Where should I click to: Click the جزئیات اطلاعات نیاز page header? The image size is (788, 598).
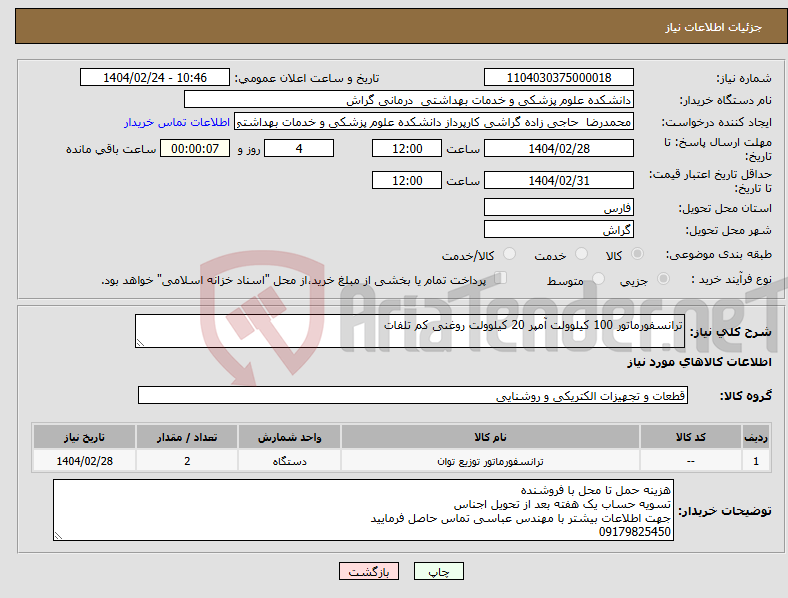(x=714, y=27)
